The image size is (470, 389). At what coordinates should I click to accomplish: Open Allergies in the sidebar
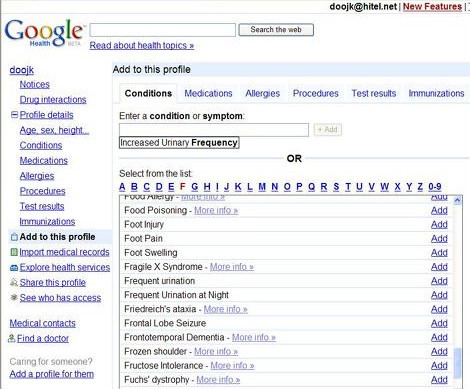point(37,176)
